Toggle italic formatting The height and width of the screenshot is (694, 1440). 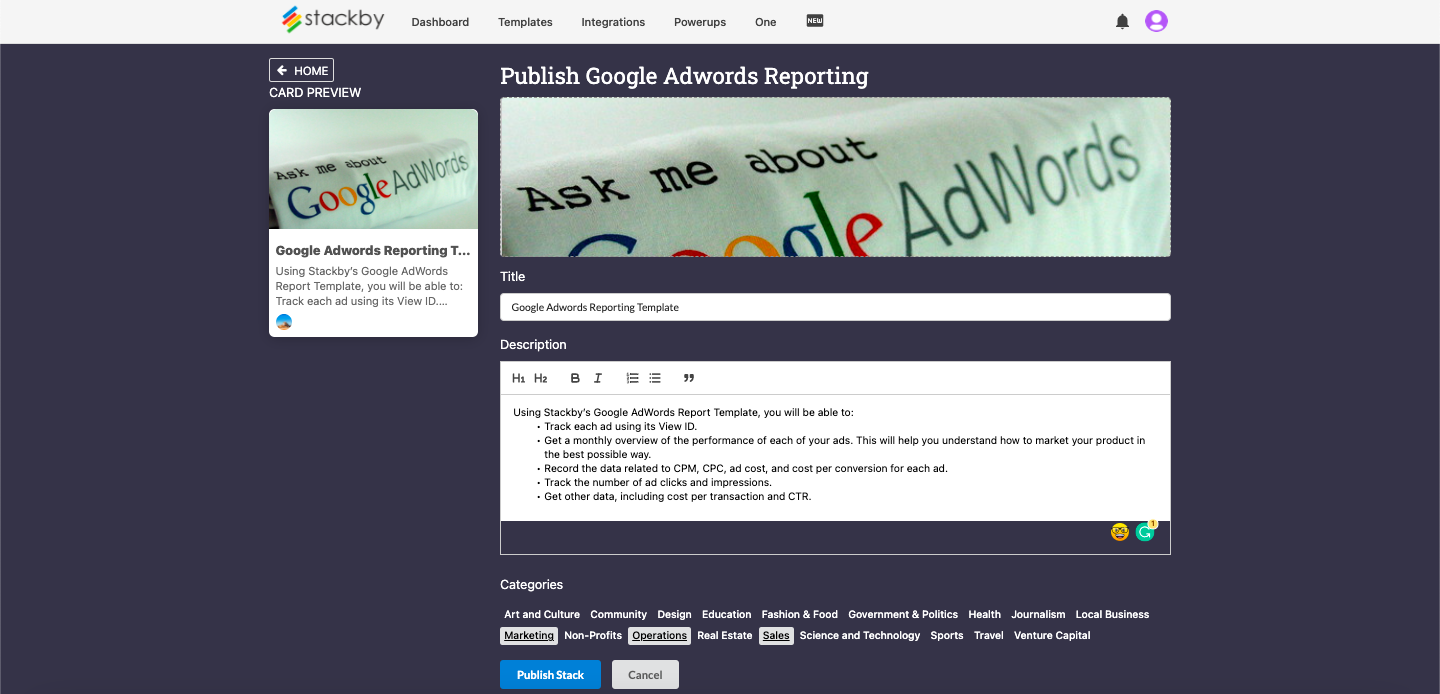(598, 378)
